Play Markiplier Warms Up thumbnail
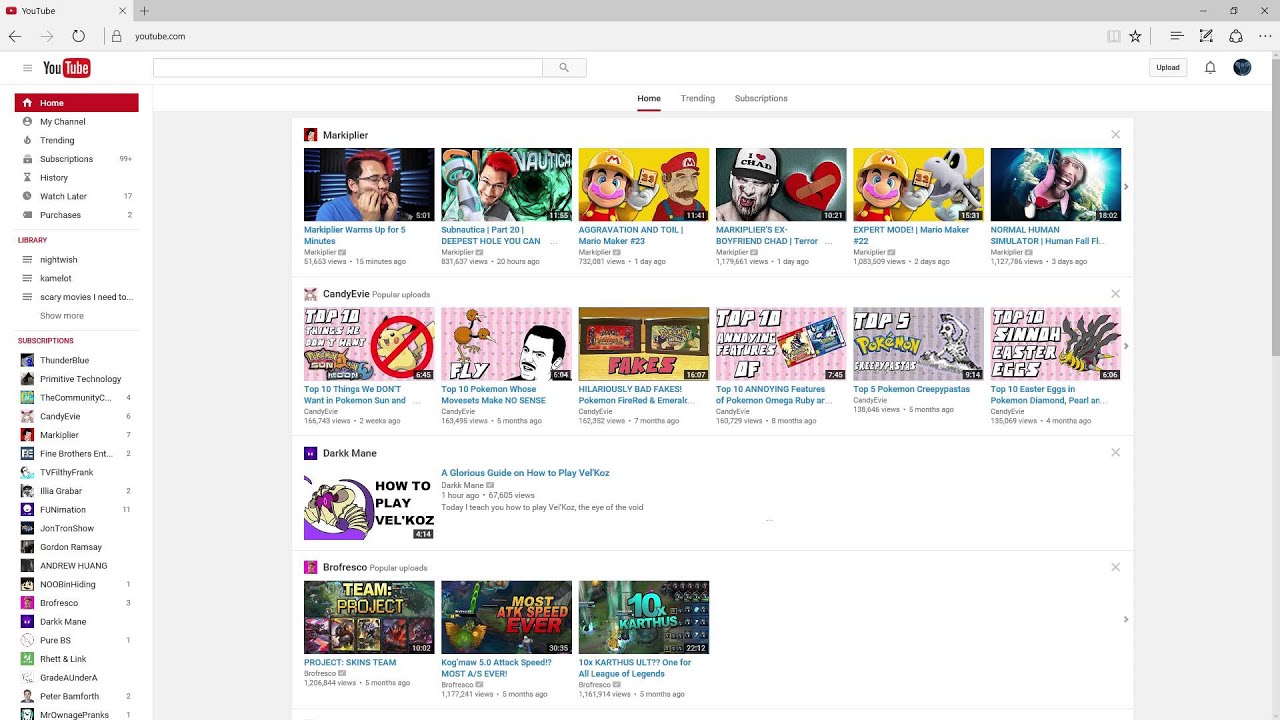 pyautogui.click(x=369, y=185)
